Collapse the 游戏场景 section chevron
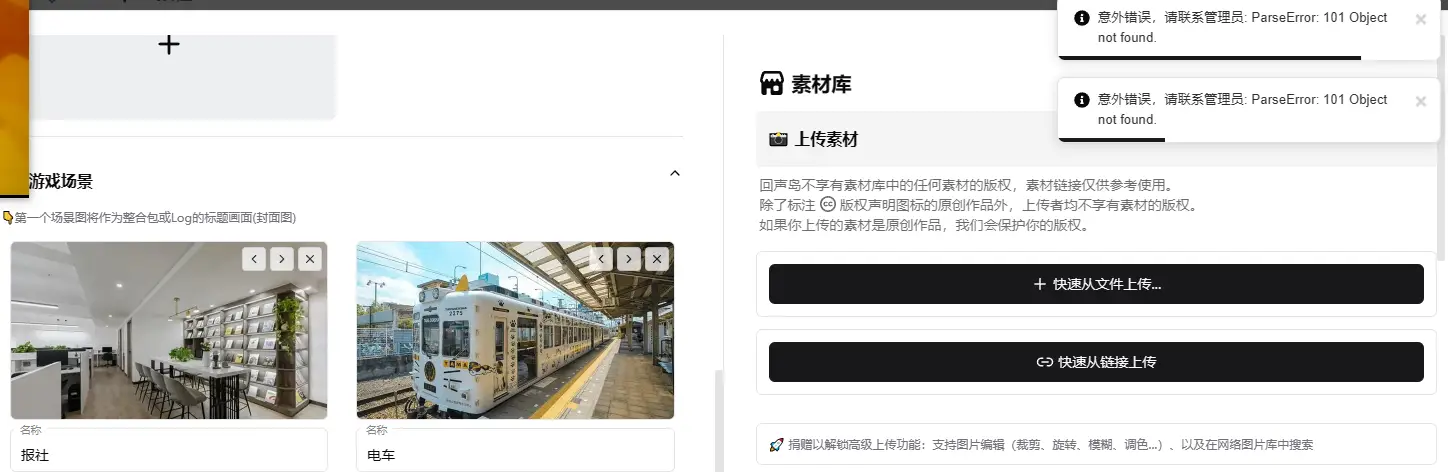The width and height of the screenshot is (1448, 472). 675,173
